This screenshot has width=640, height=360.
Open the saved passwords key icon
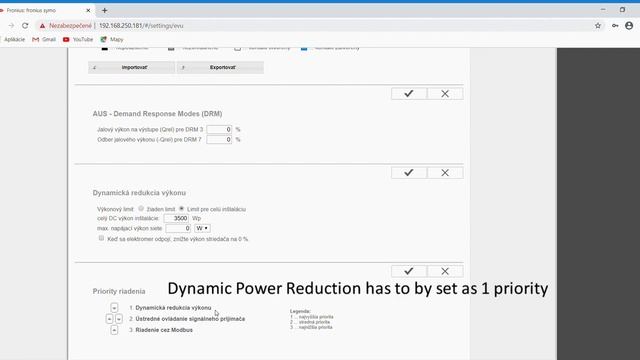[615, 26]
